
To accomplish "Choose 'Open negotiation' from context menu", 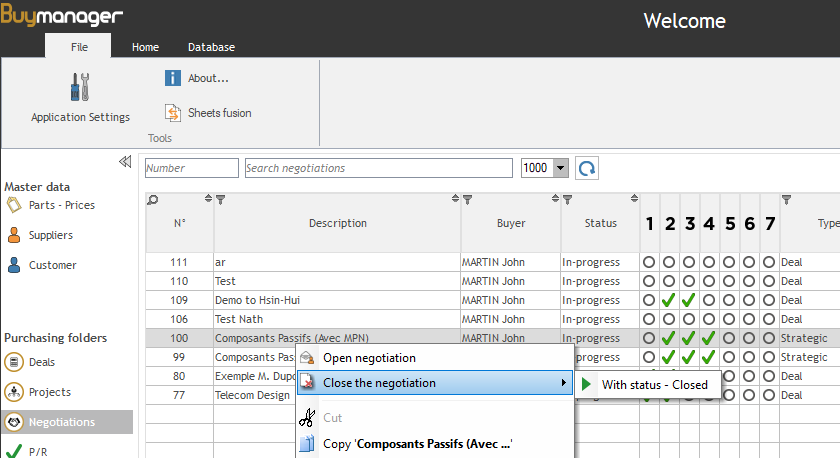I will tap(369, 358).
